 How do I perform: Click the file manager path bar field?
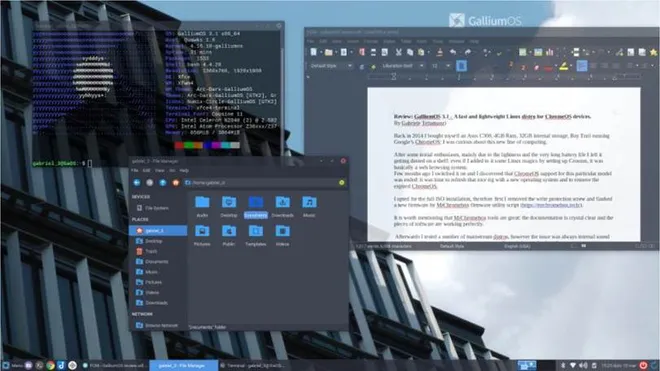[260, 182]
